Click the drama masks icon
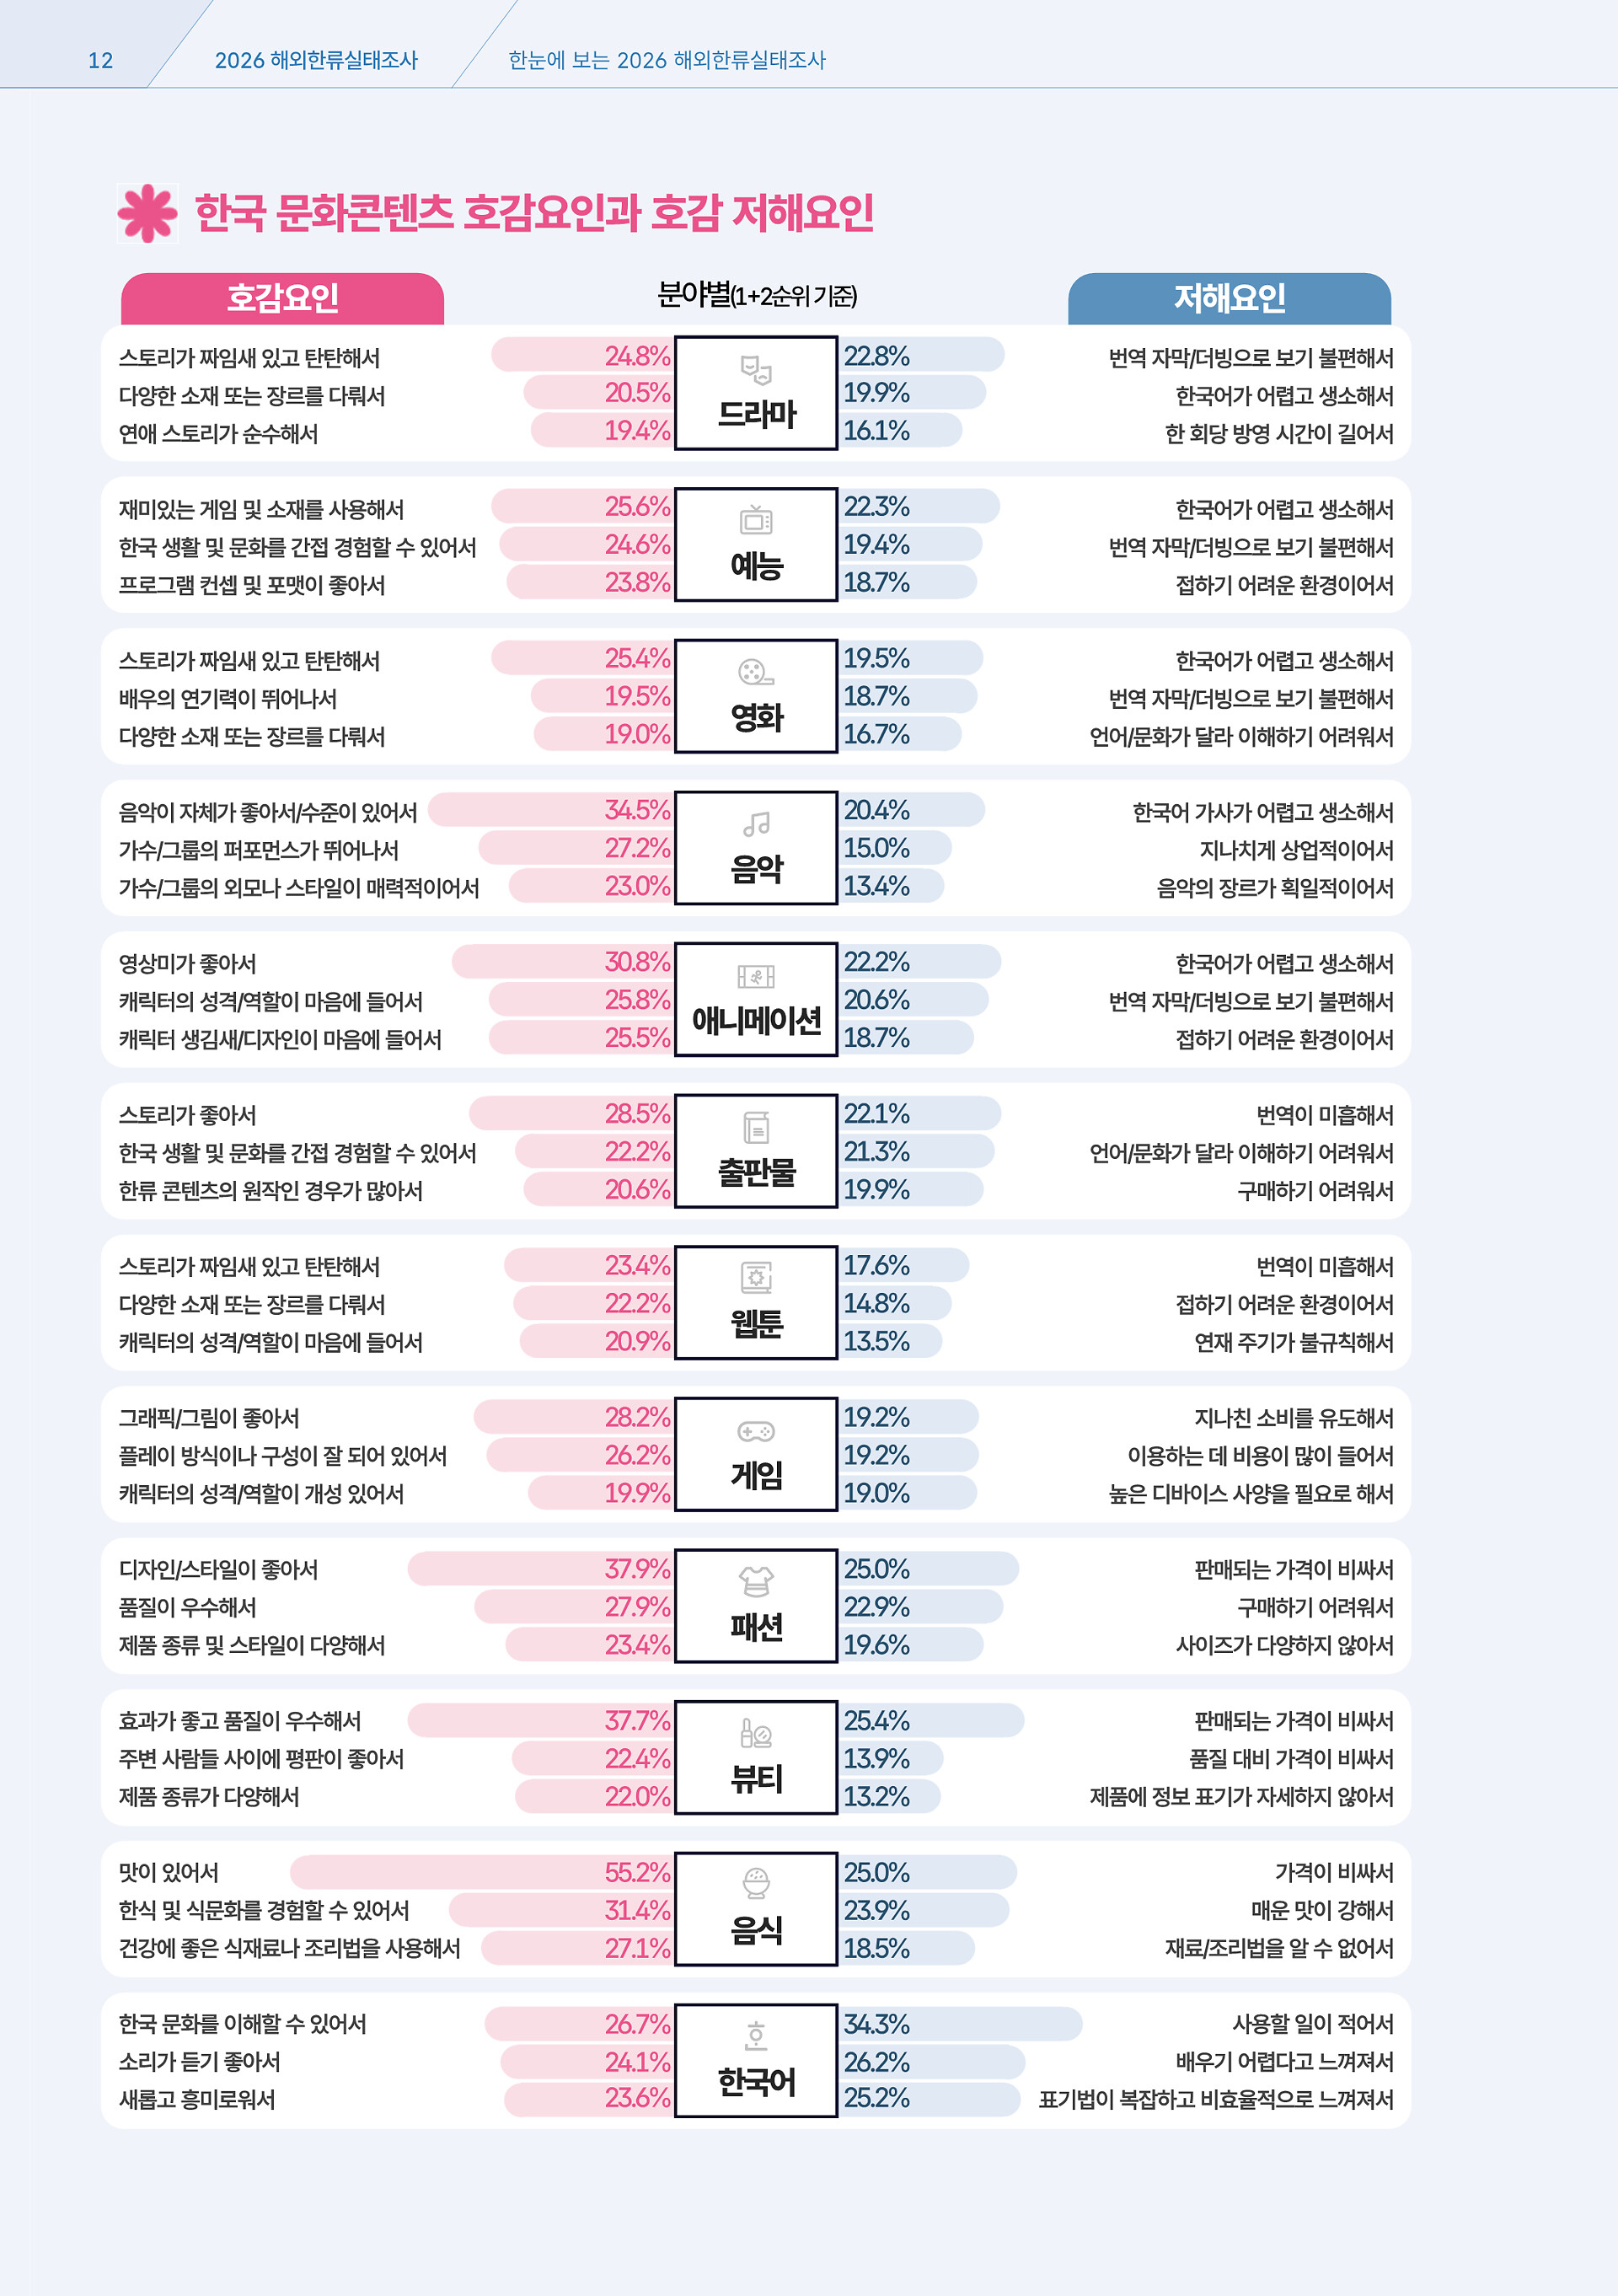Screen dimensions: 1618x2296 756,371
